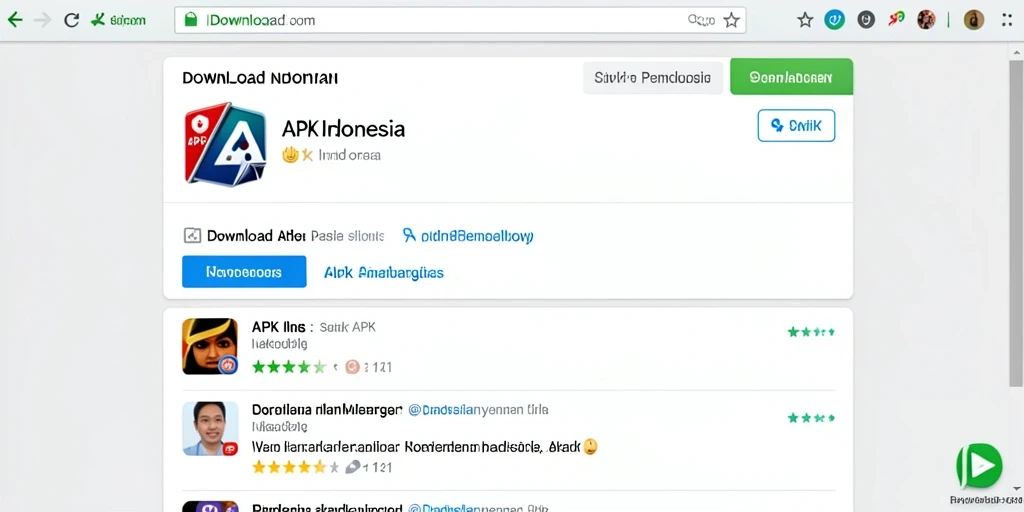
Task: Open the reddish avatar extension icon
Action: click(926, 20)
